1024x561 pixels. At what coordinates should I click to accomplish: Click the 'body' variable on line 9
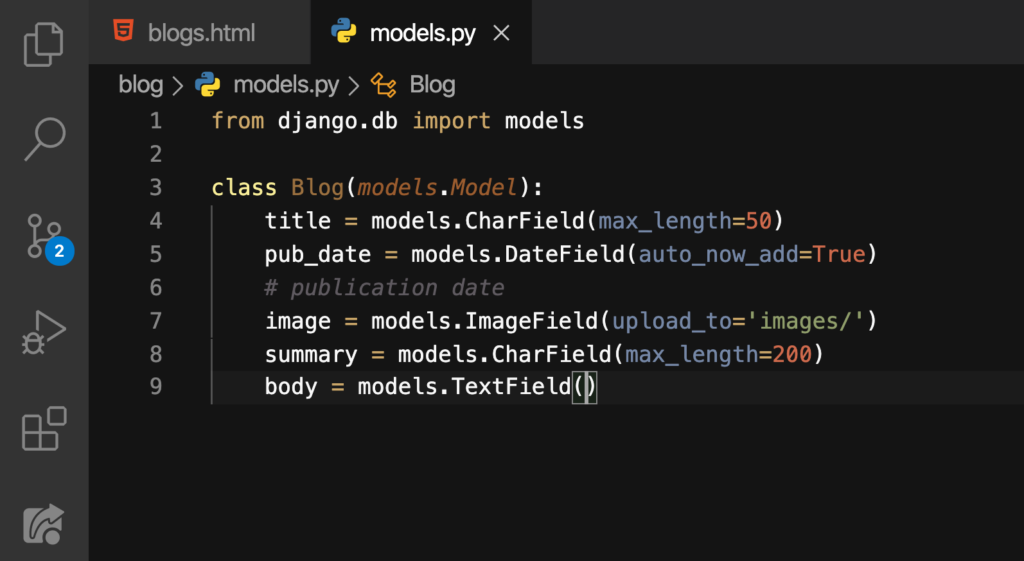[x=291, y=387]
